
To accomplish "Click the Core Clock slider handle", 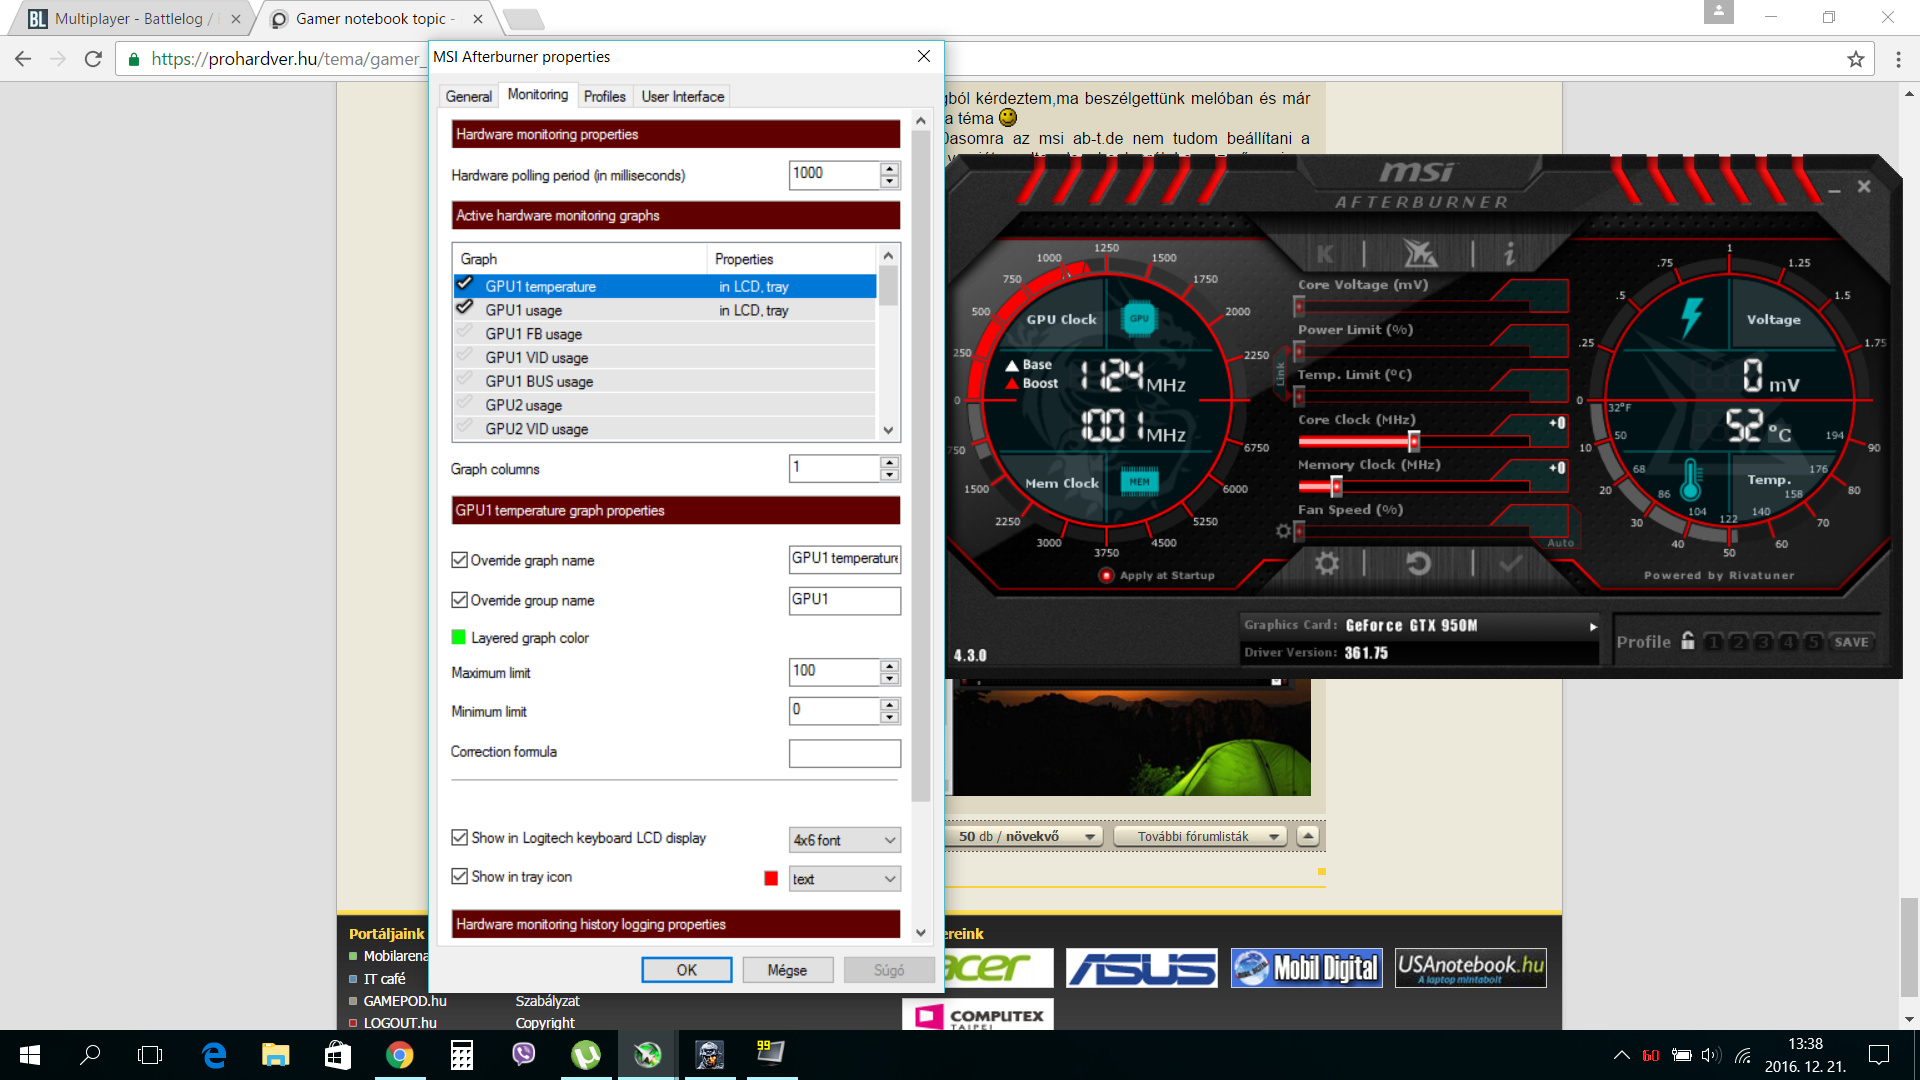I will click(1414, 441).
